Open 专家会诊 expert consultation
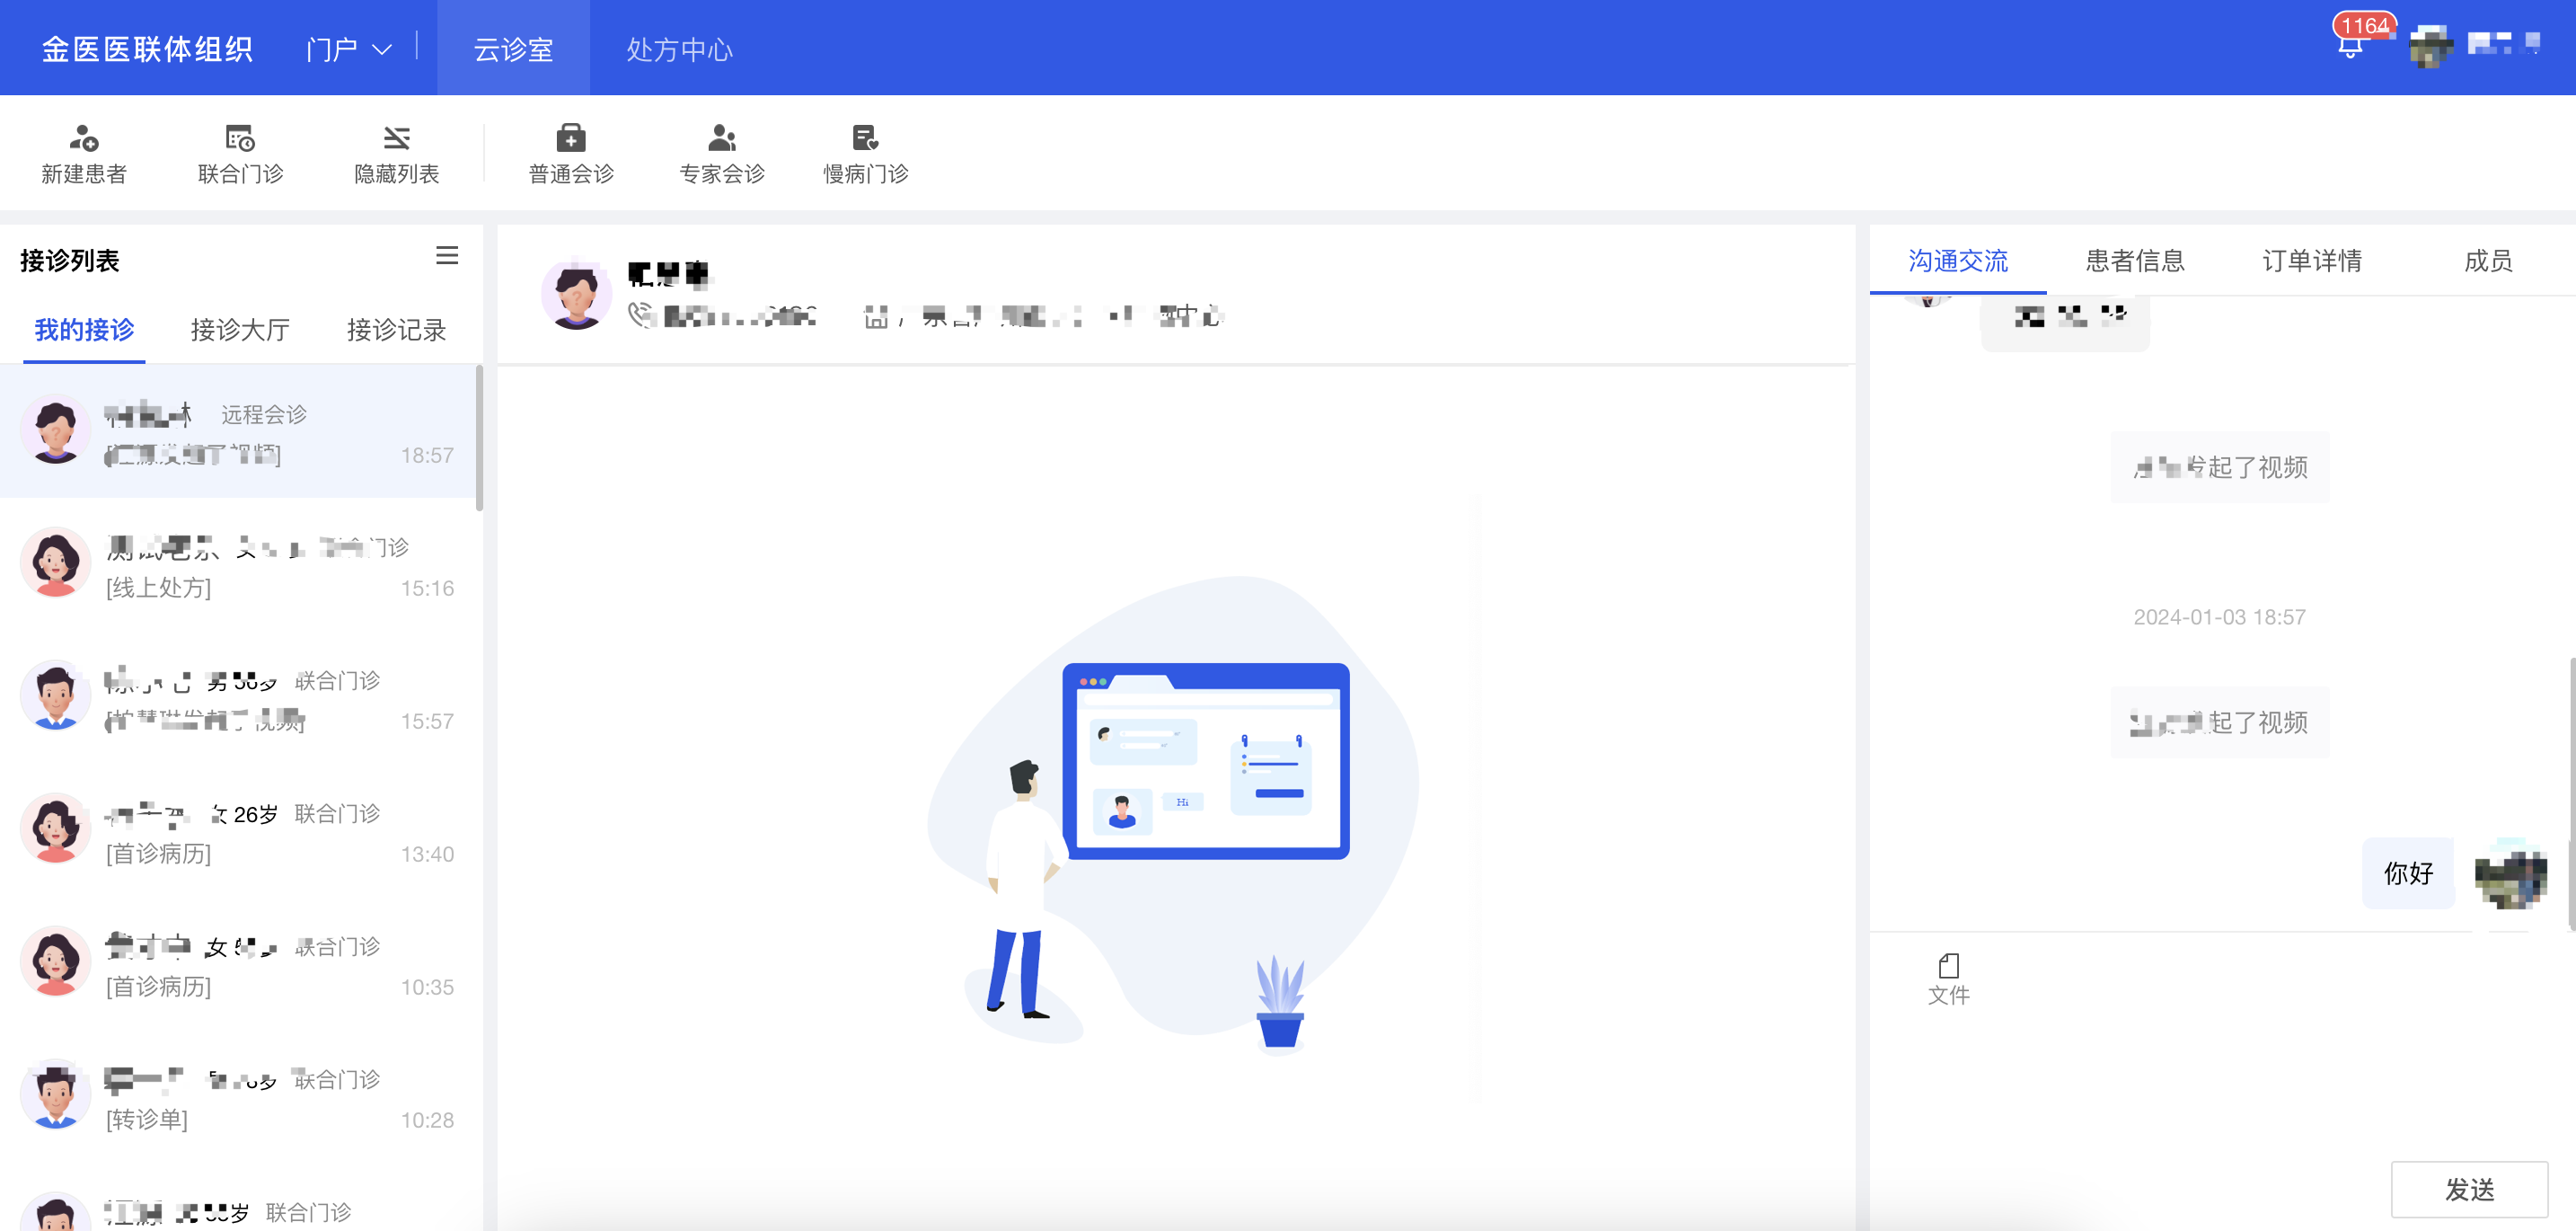The image size is (2576, 1231). click(721, 154)
